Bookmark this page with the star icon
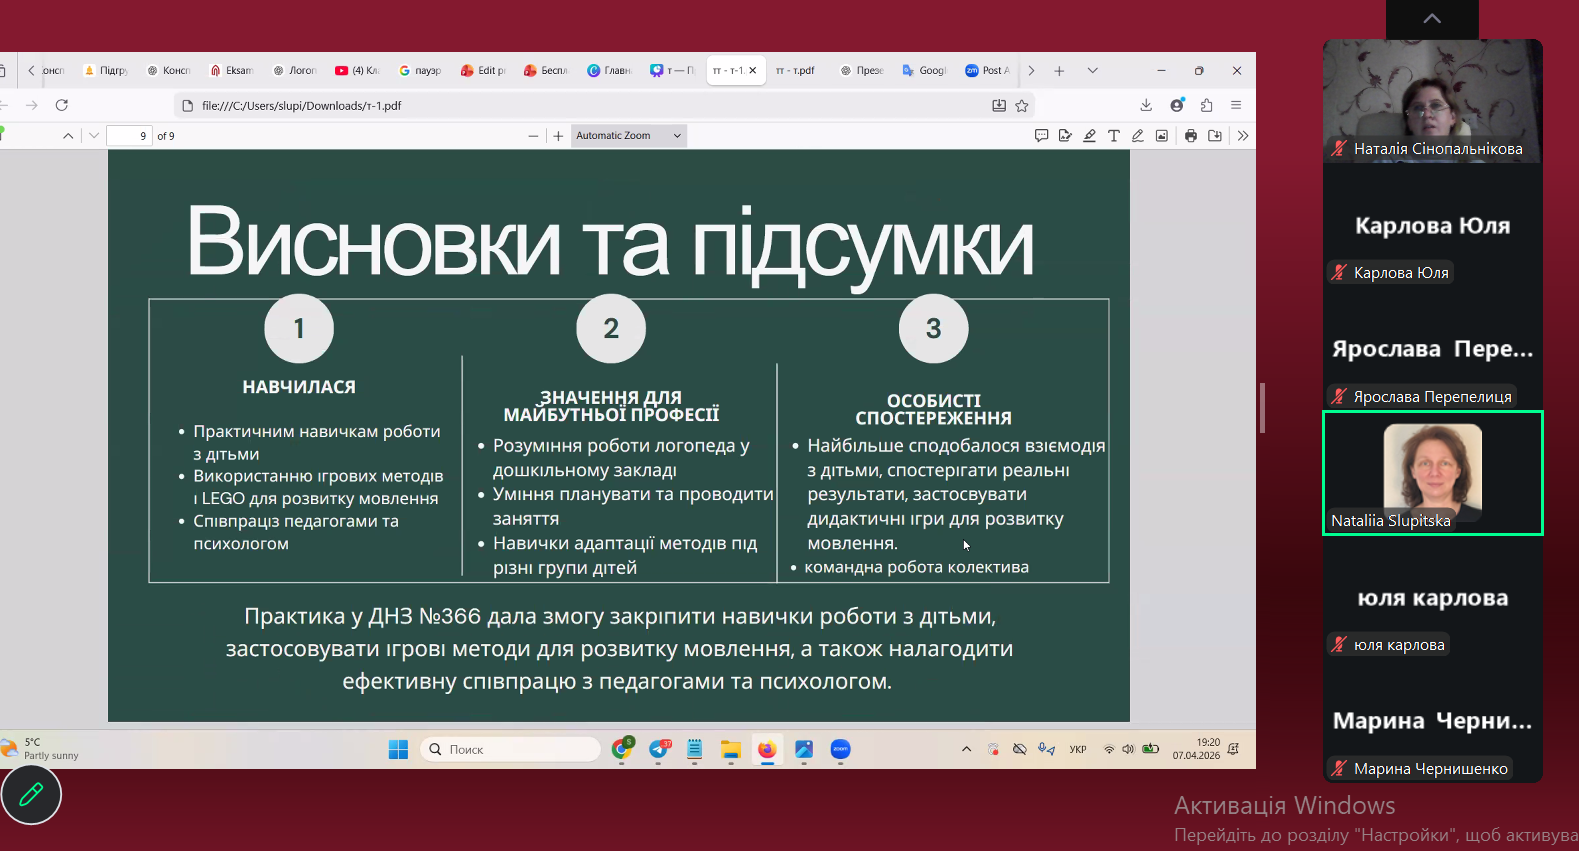Viewport: 1579px width, 851px height. tap(1021, 106)
